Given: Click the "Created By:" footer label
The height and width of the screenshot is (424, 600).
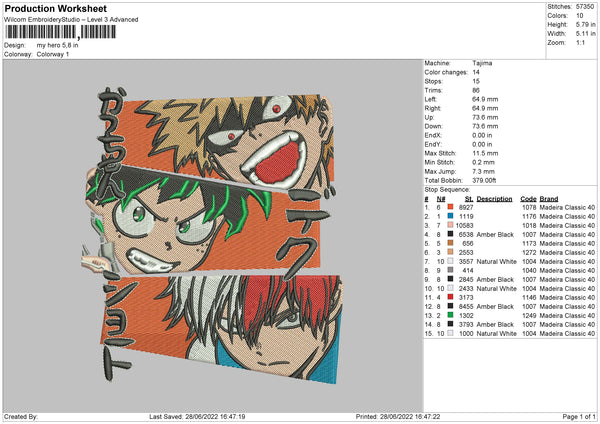Looking at the screenshot, I should tap(21, 416).
